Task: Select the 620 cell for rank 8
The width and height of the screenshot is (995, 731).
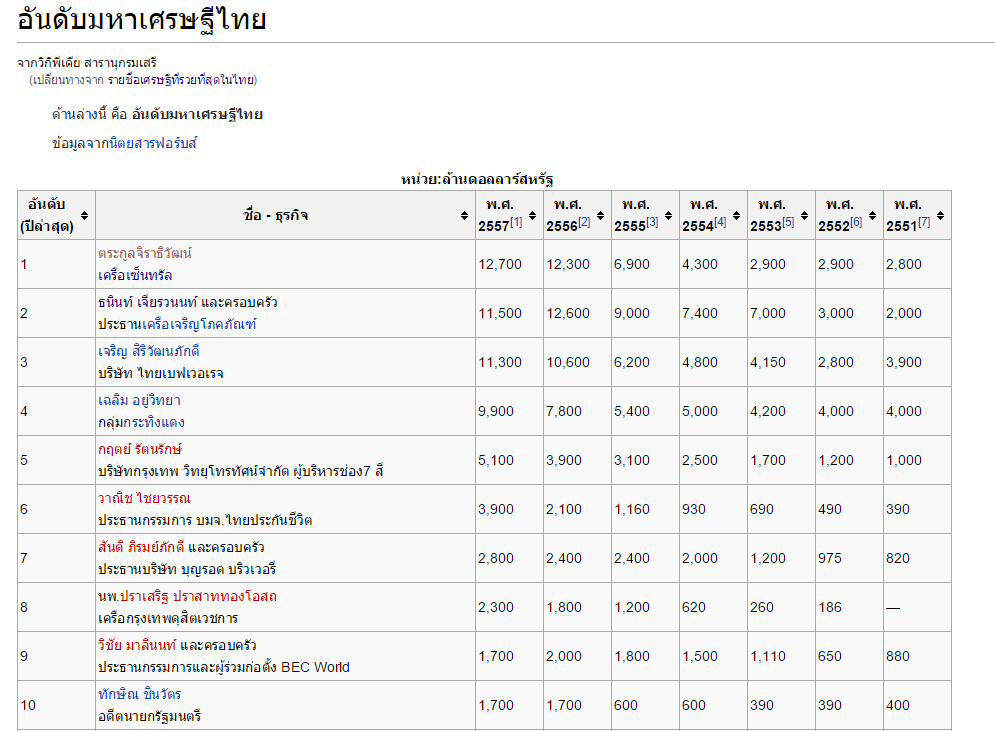Action: click(713, 607)
